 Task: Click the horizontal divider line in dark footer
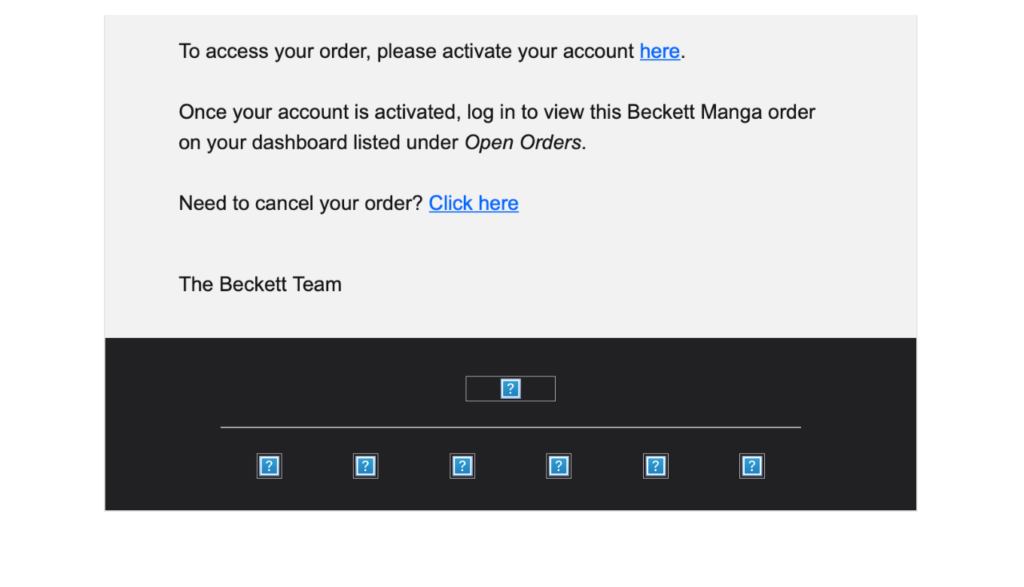tap(510, 427)
